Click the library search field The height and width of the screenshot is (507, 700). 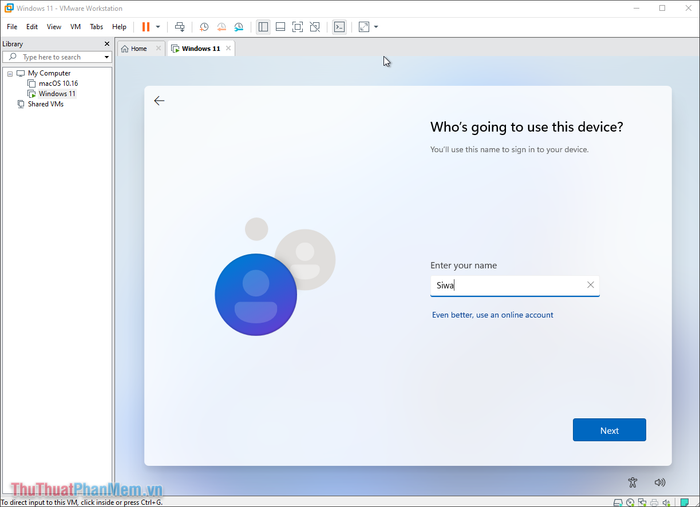click(57, 57)
